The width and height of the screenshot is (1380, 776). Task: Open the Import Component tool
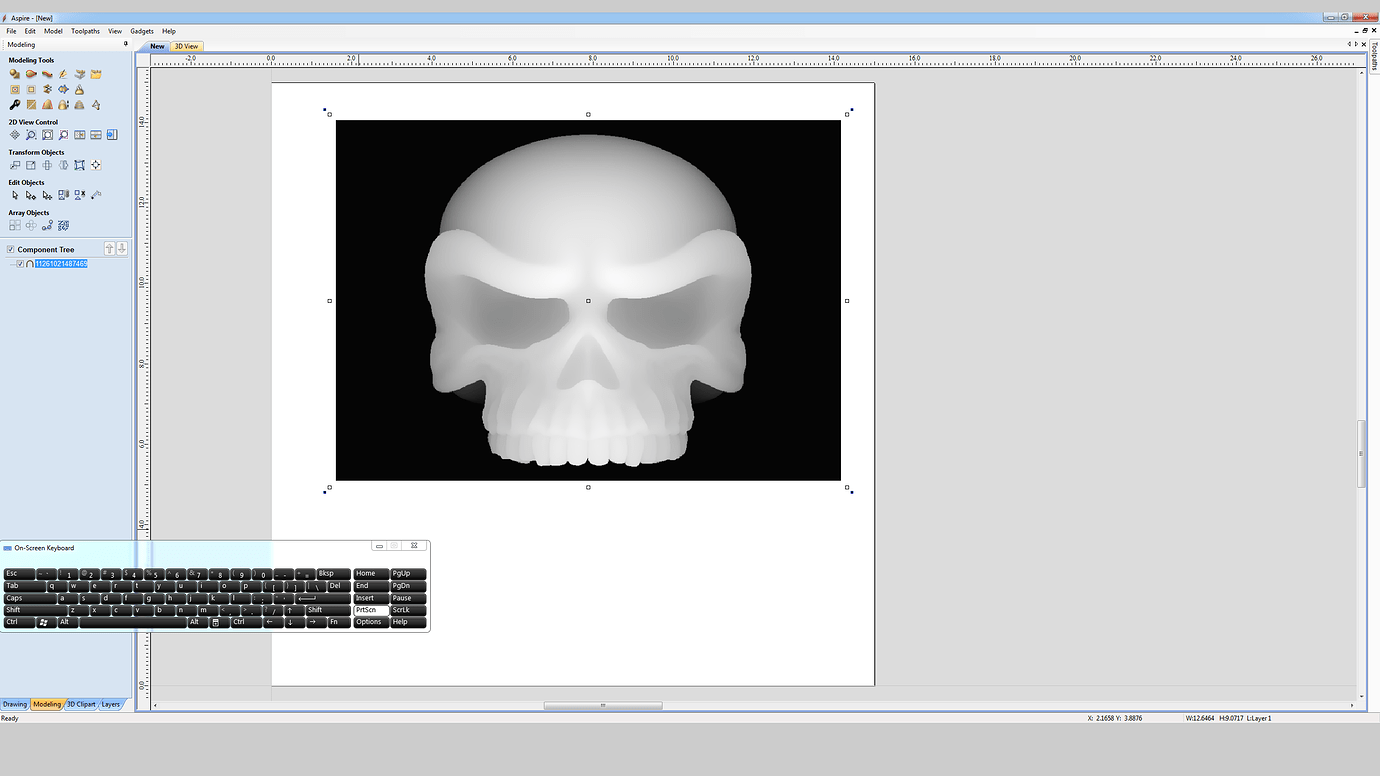click(x=95, y=74)
